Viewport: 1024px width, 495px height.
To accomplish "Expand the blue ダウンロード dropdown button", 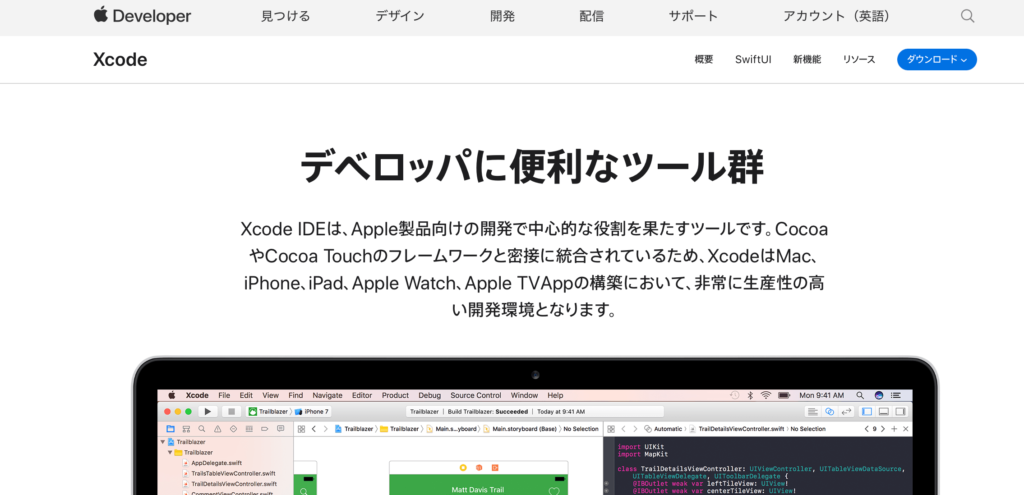I will 936,59.
